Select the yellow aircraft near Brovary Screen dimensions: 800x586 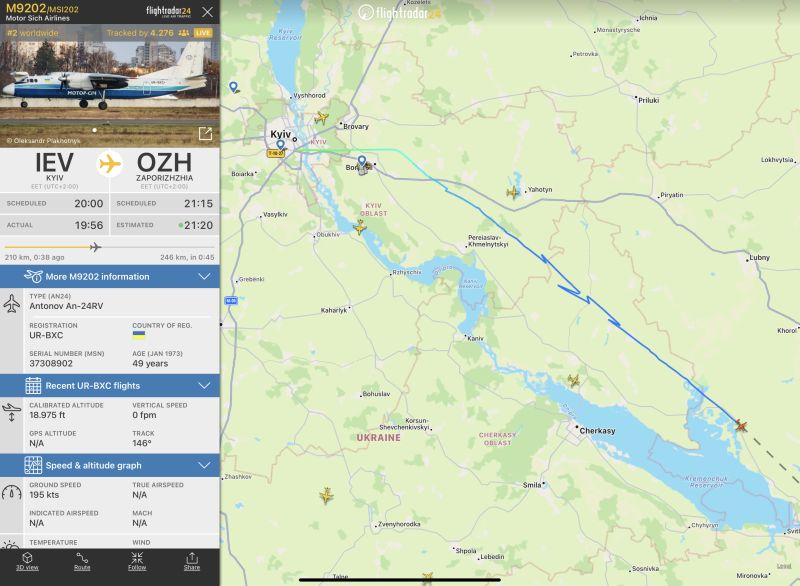321,118
